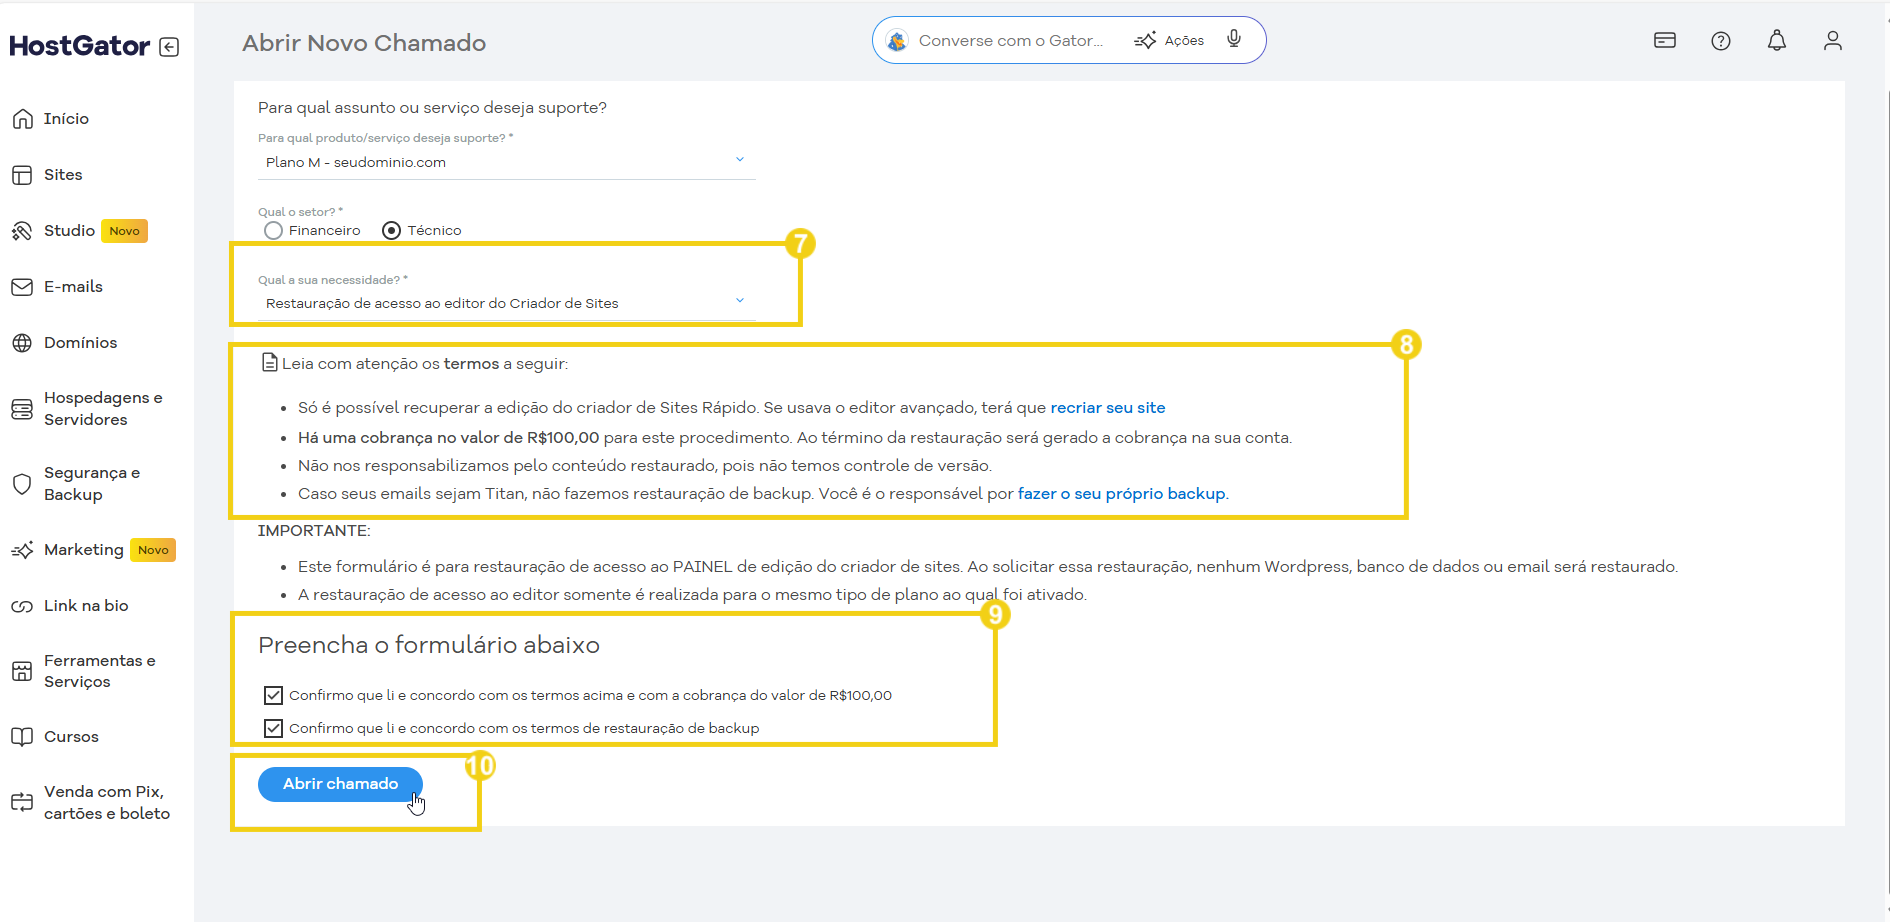Click the Cursos book icon

point(22,737)
